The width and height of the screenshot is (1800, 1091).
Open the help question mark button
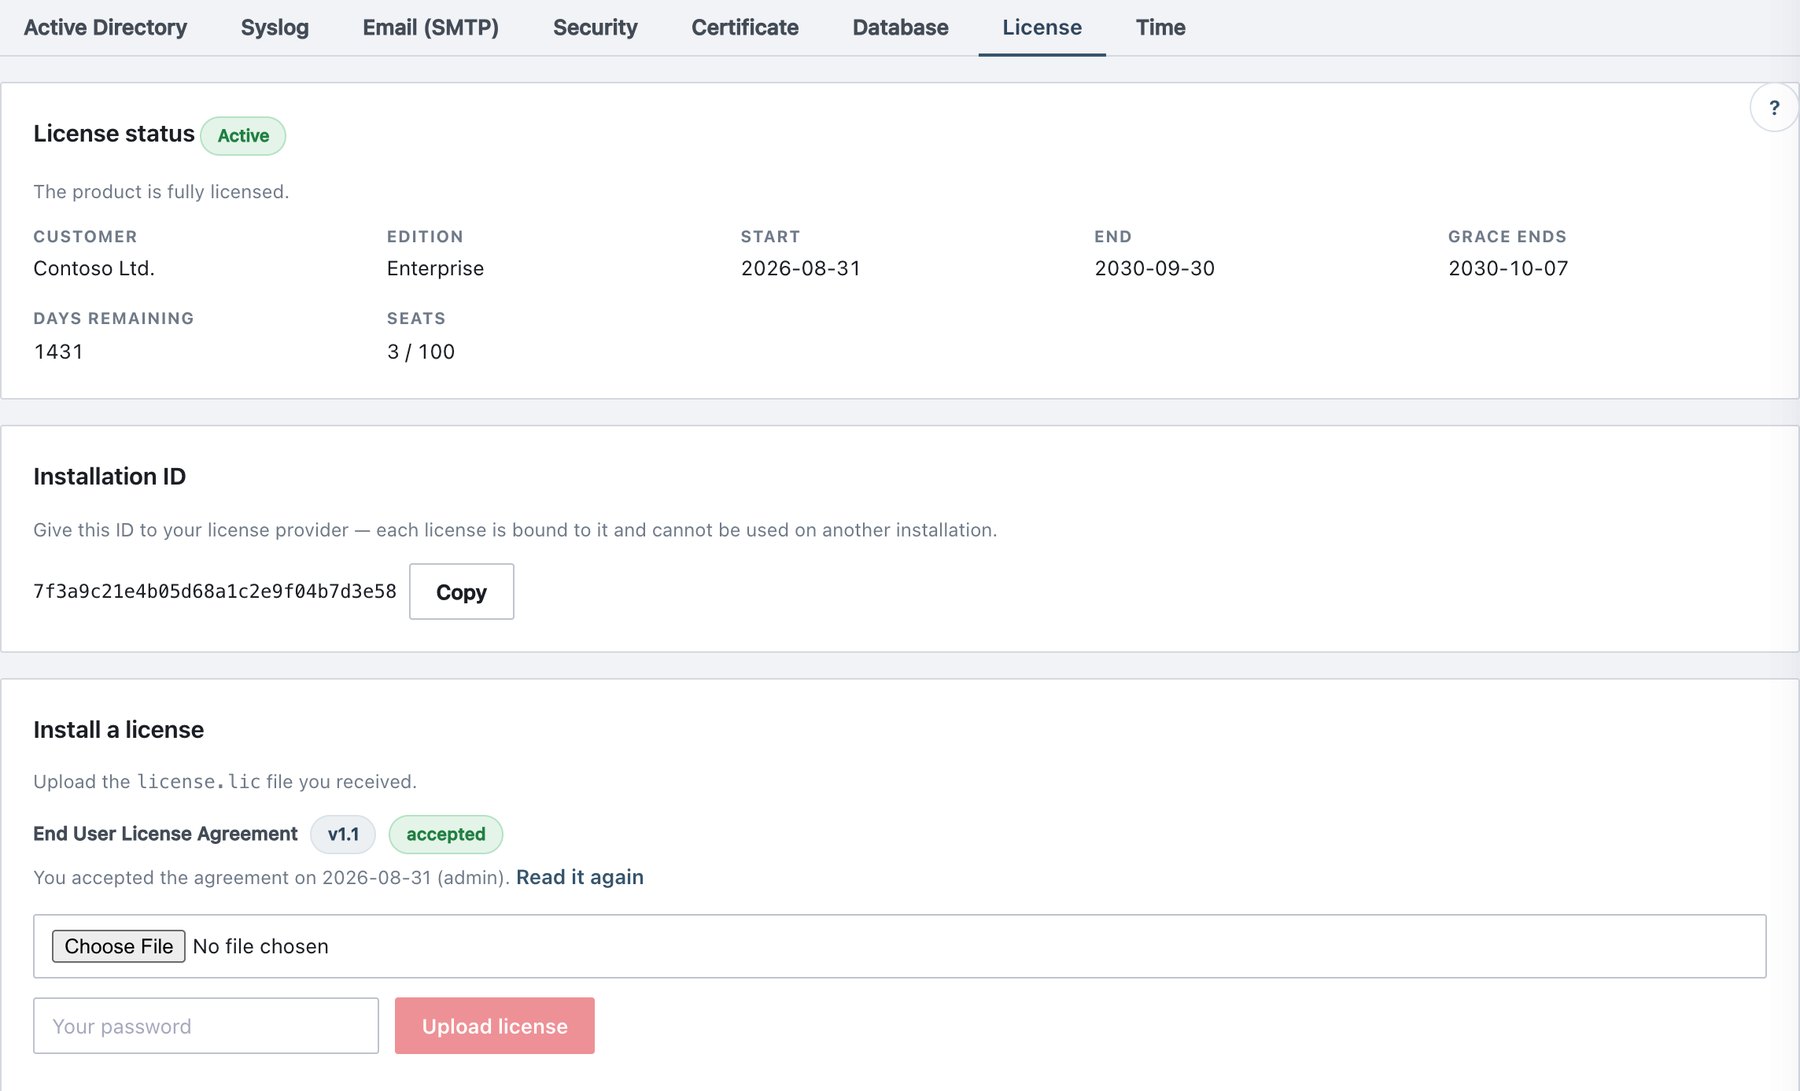[x=1774, y=108]
